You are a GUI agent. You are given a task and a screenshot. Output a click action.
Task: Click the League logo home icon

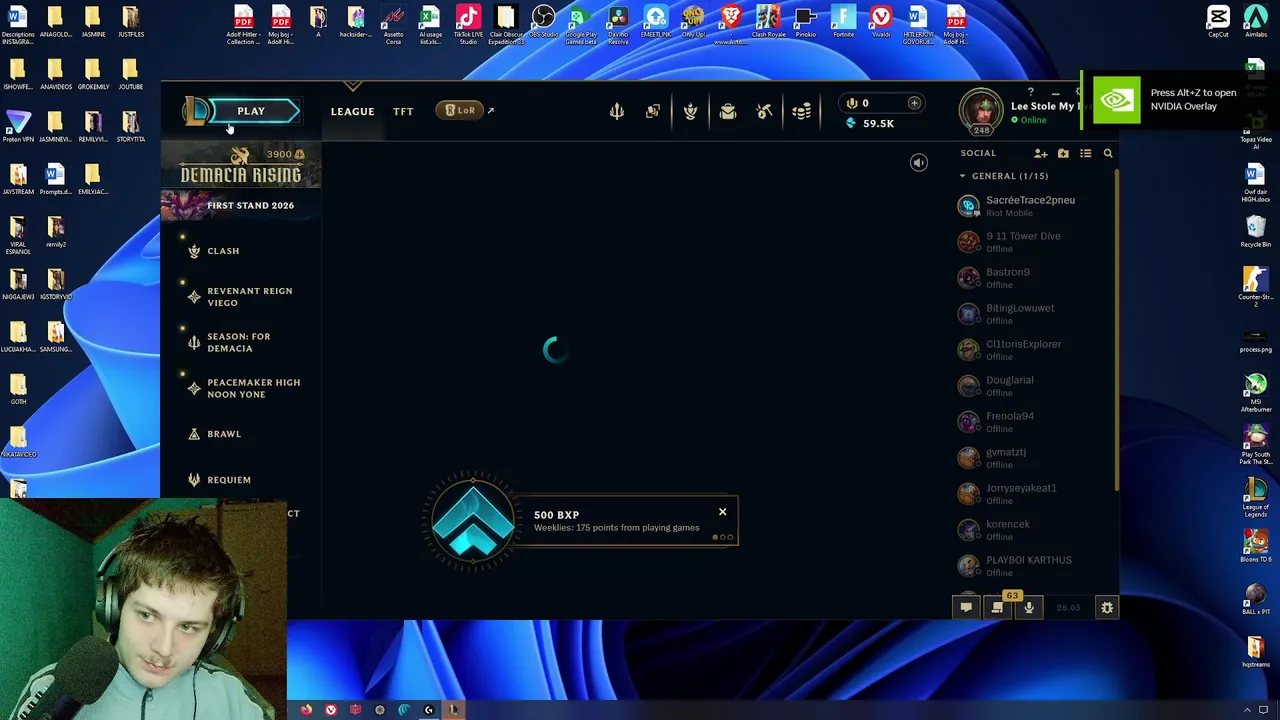pos(196,111)
